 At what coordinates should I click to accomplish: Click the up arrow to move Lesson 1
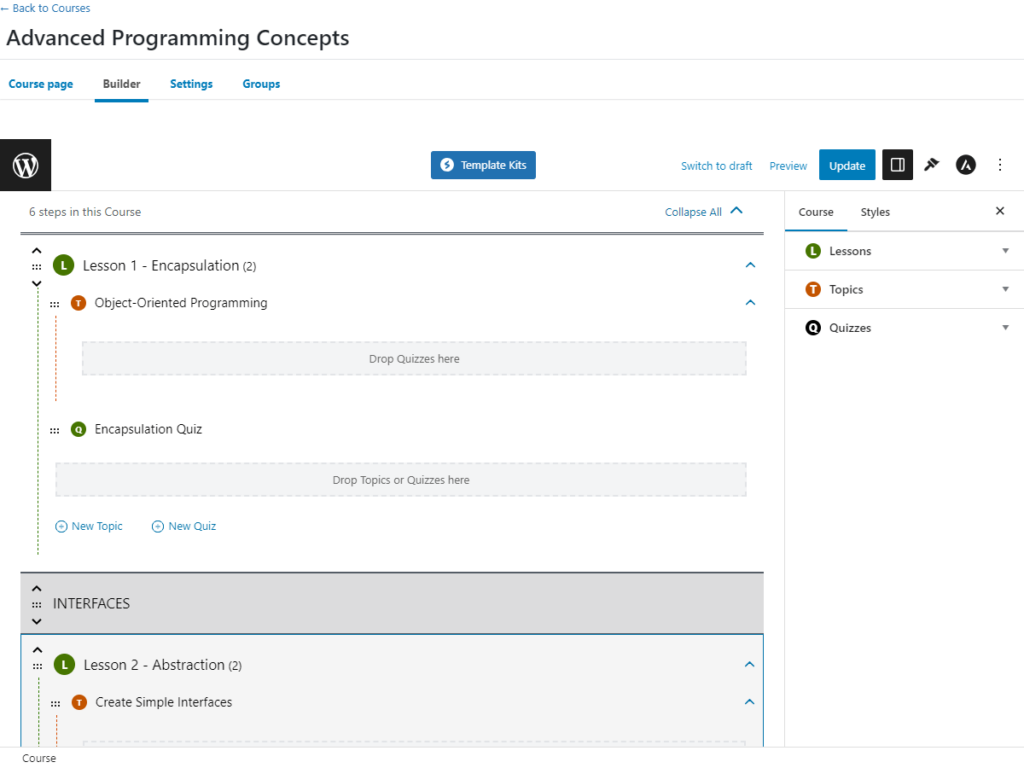(37, 250)
